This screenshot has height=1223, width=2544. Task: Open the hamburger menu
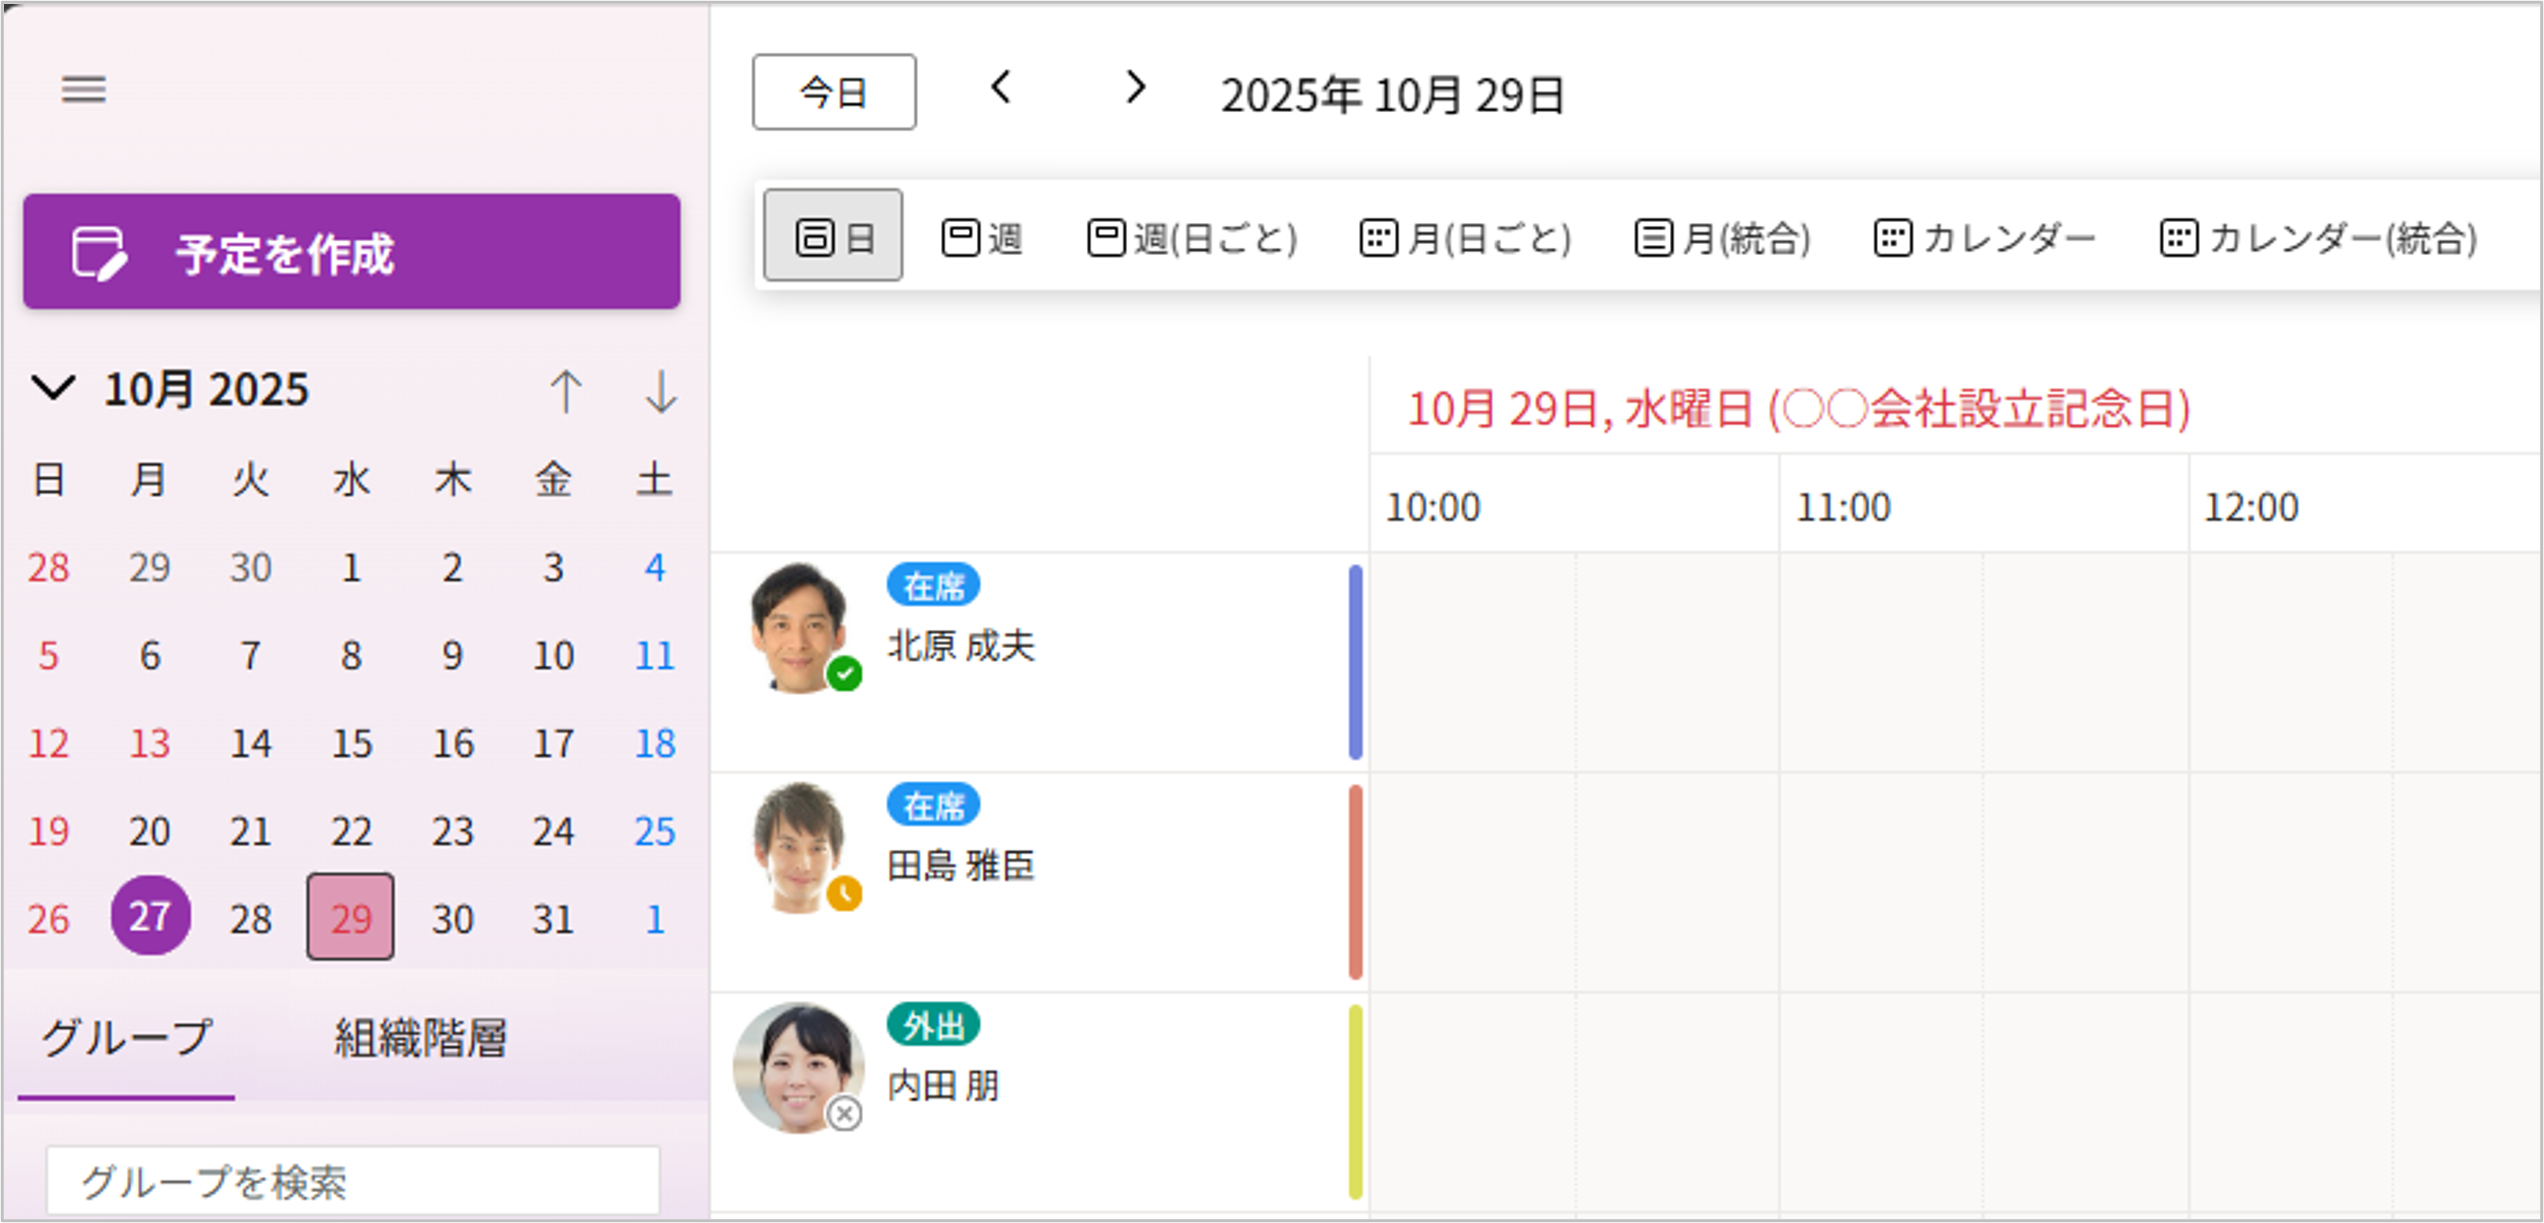click(x=84, y=90)
